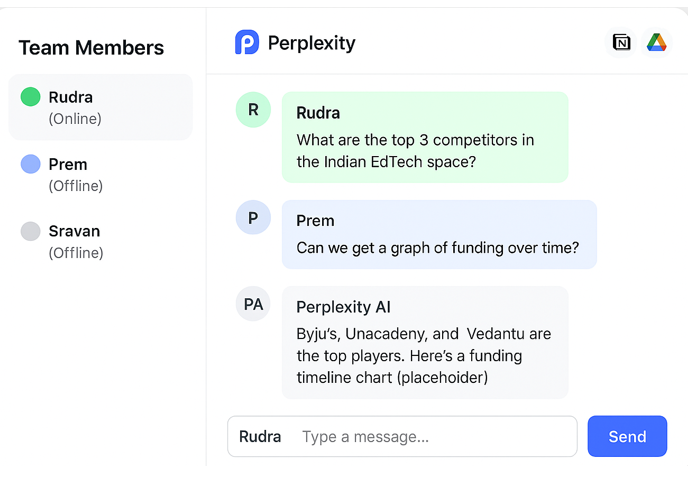Select Rudra in Team Members list
693x484 pixels.
[x=100, y=107]
